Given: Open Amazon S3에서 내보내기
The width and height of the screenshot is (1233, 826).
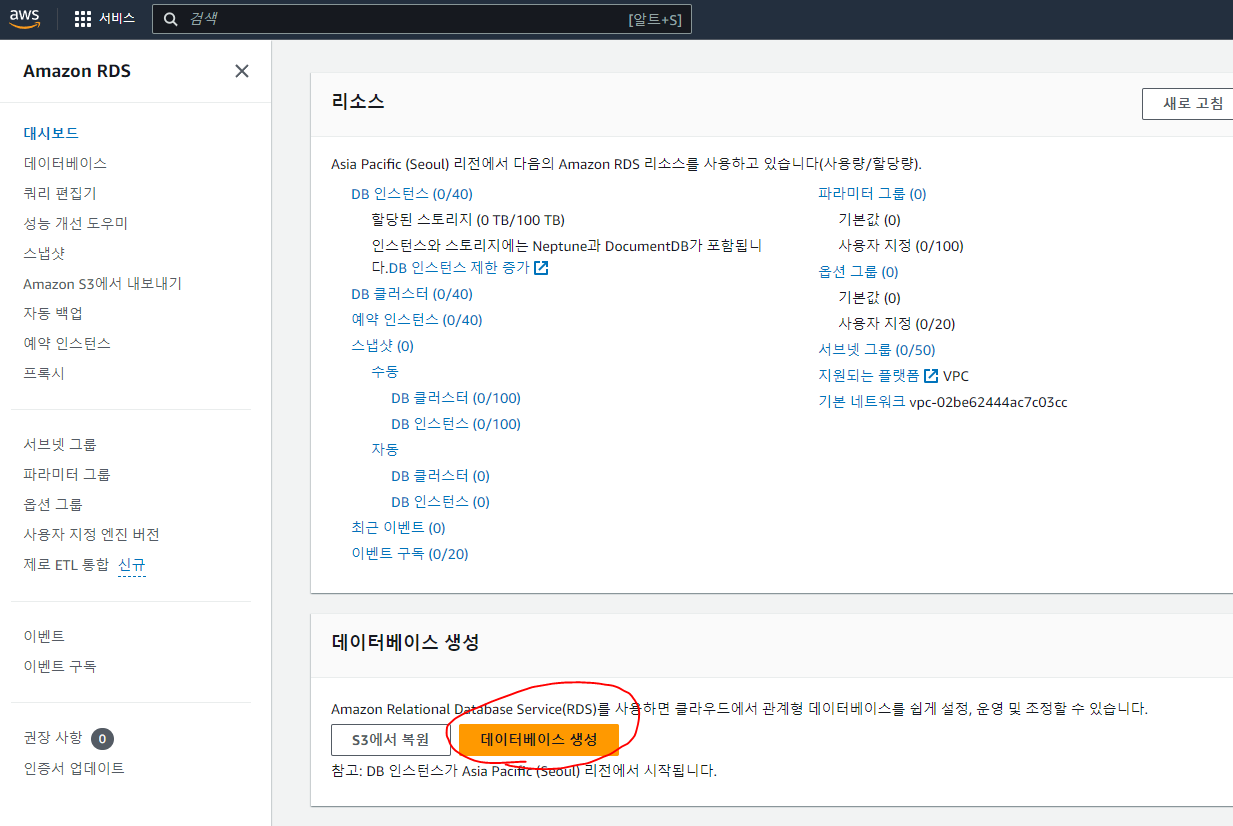Looking at the screenshot, I should point(103,283).
